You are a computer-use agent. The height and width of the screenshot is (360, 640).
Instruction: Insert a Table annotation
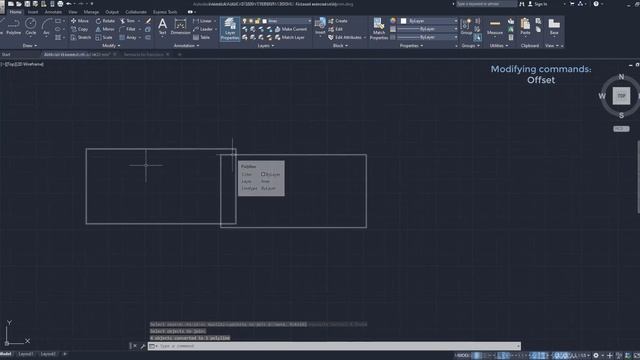201,37
